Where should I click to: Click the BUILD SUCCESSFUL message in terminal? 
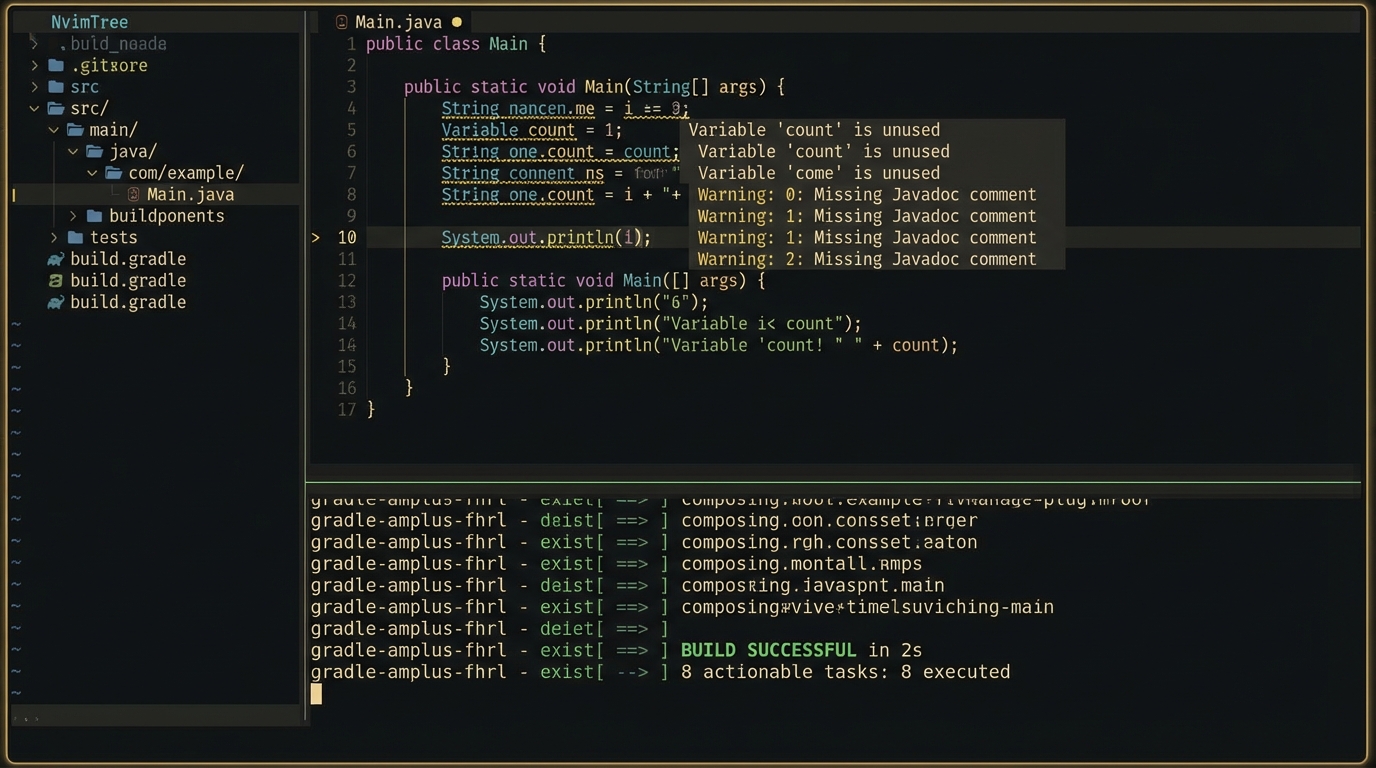768,650
